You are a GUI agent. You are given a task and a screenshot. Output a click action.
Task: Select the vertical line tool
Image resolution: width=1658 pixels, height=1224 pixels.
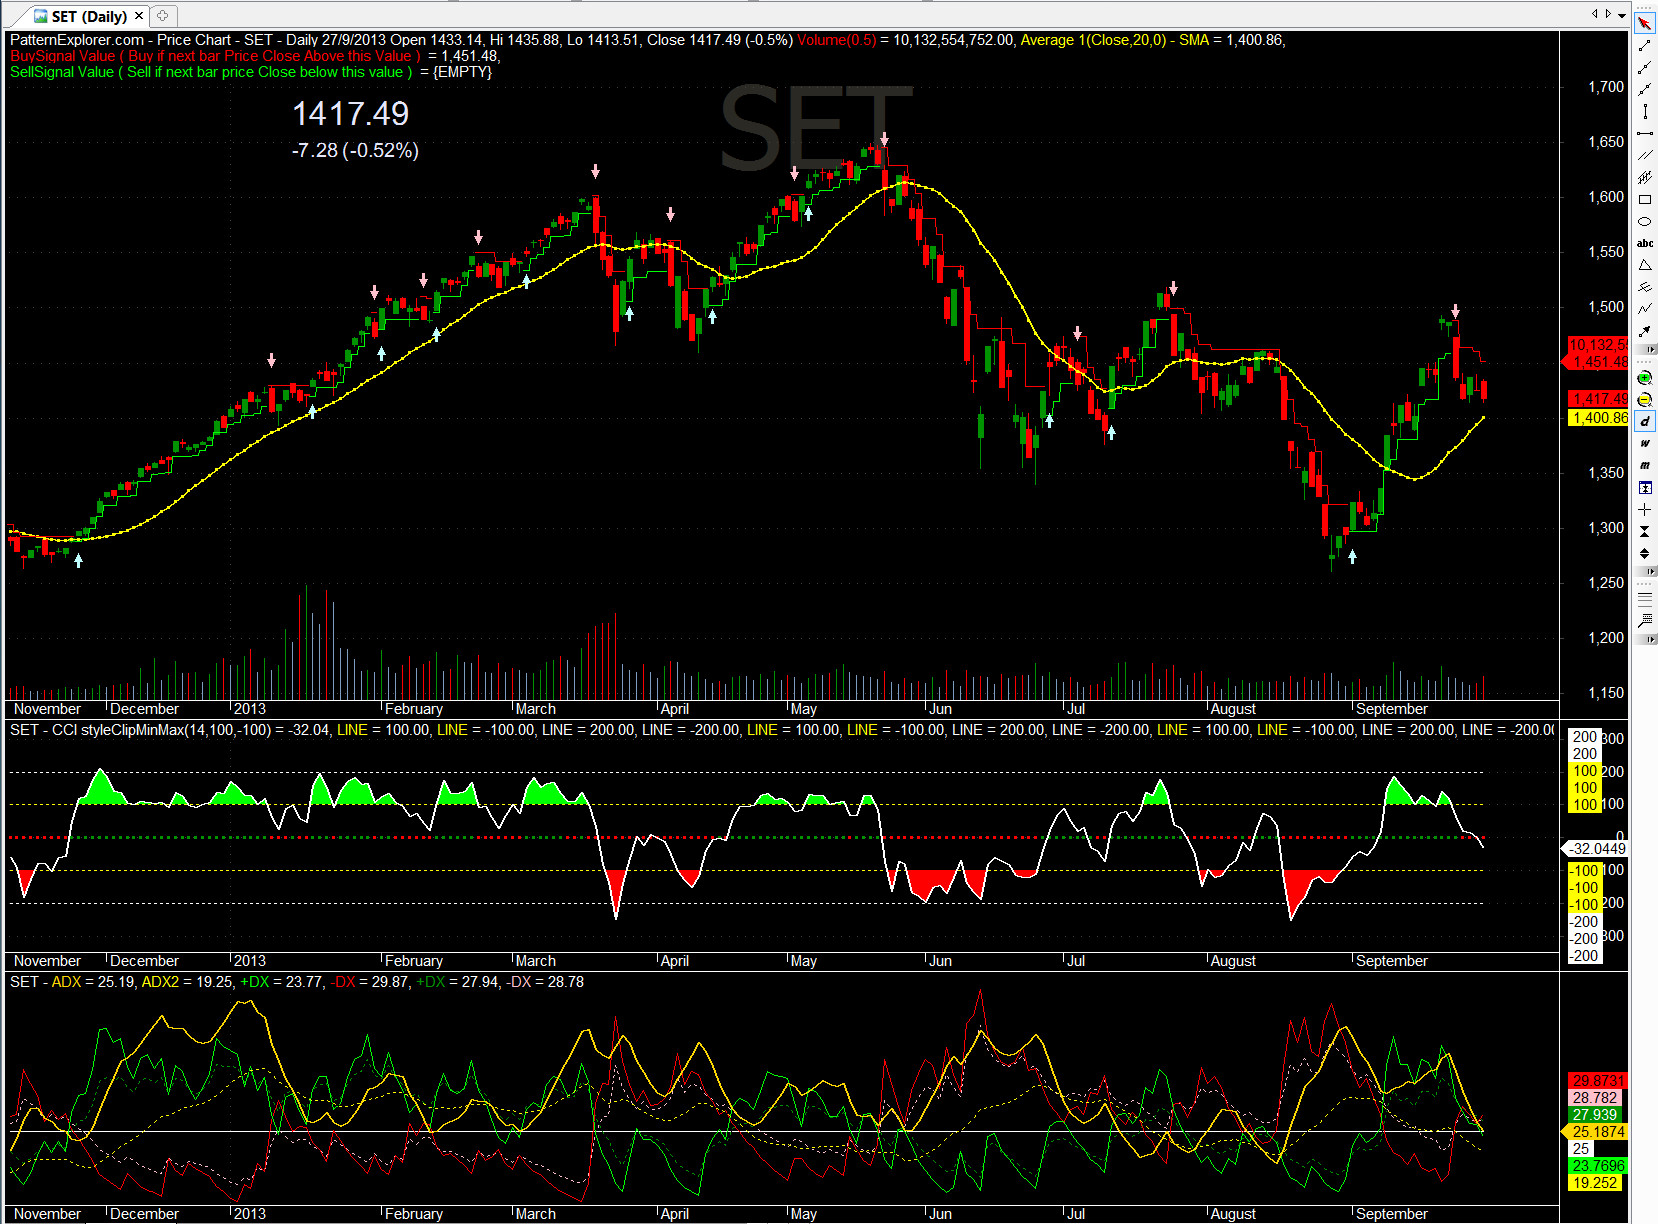click(x=1645, y=112)
